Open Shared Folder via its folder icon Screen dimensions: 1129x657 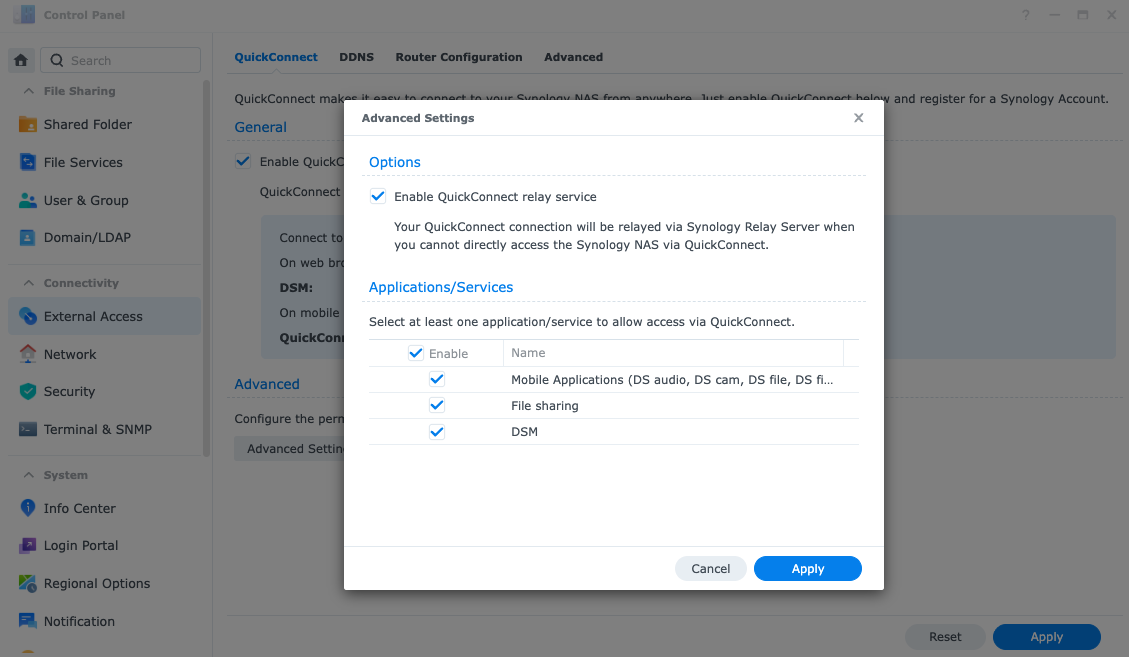pyautogui.click(x=28, y=125)
